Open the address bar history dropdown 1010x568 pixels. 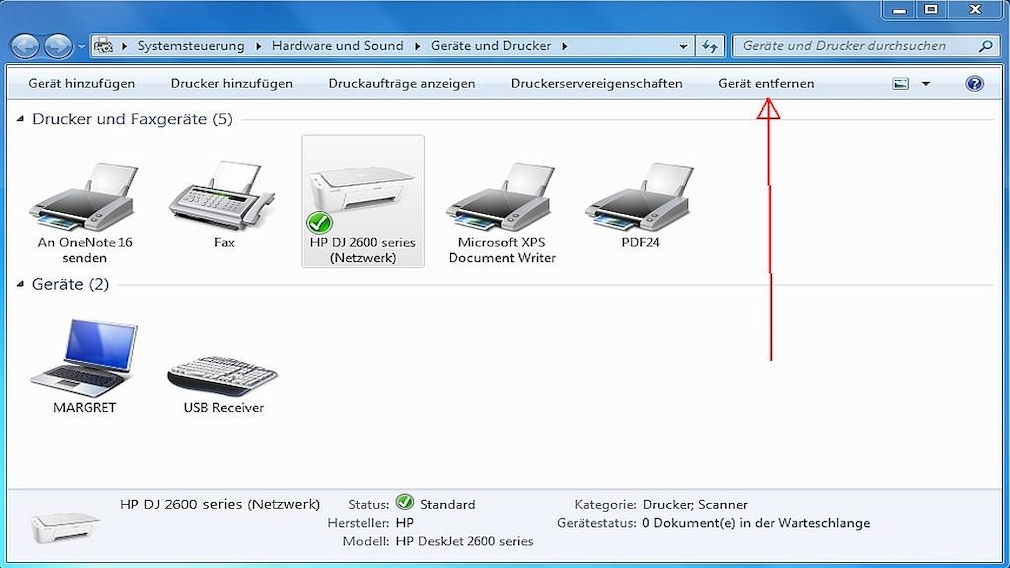pos(683,46)
